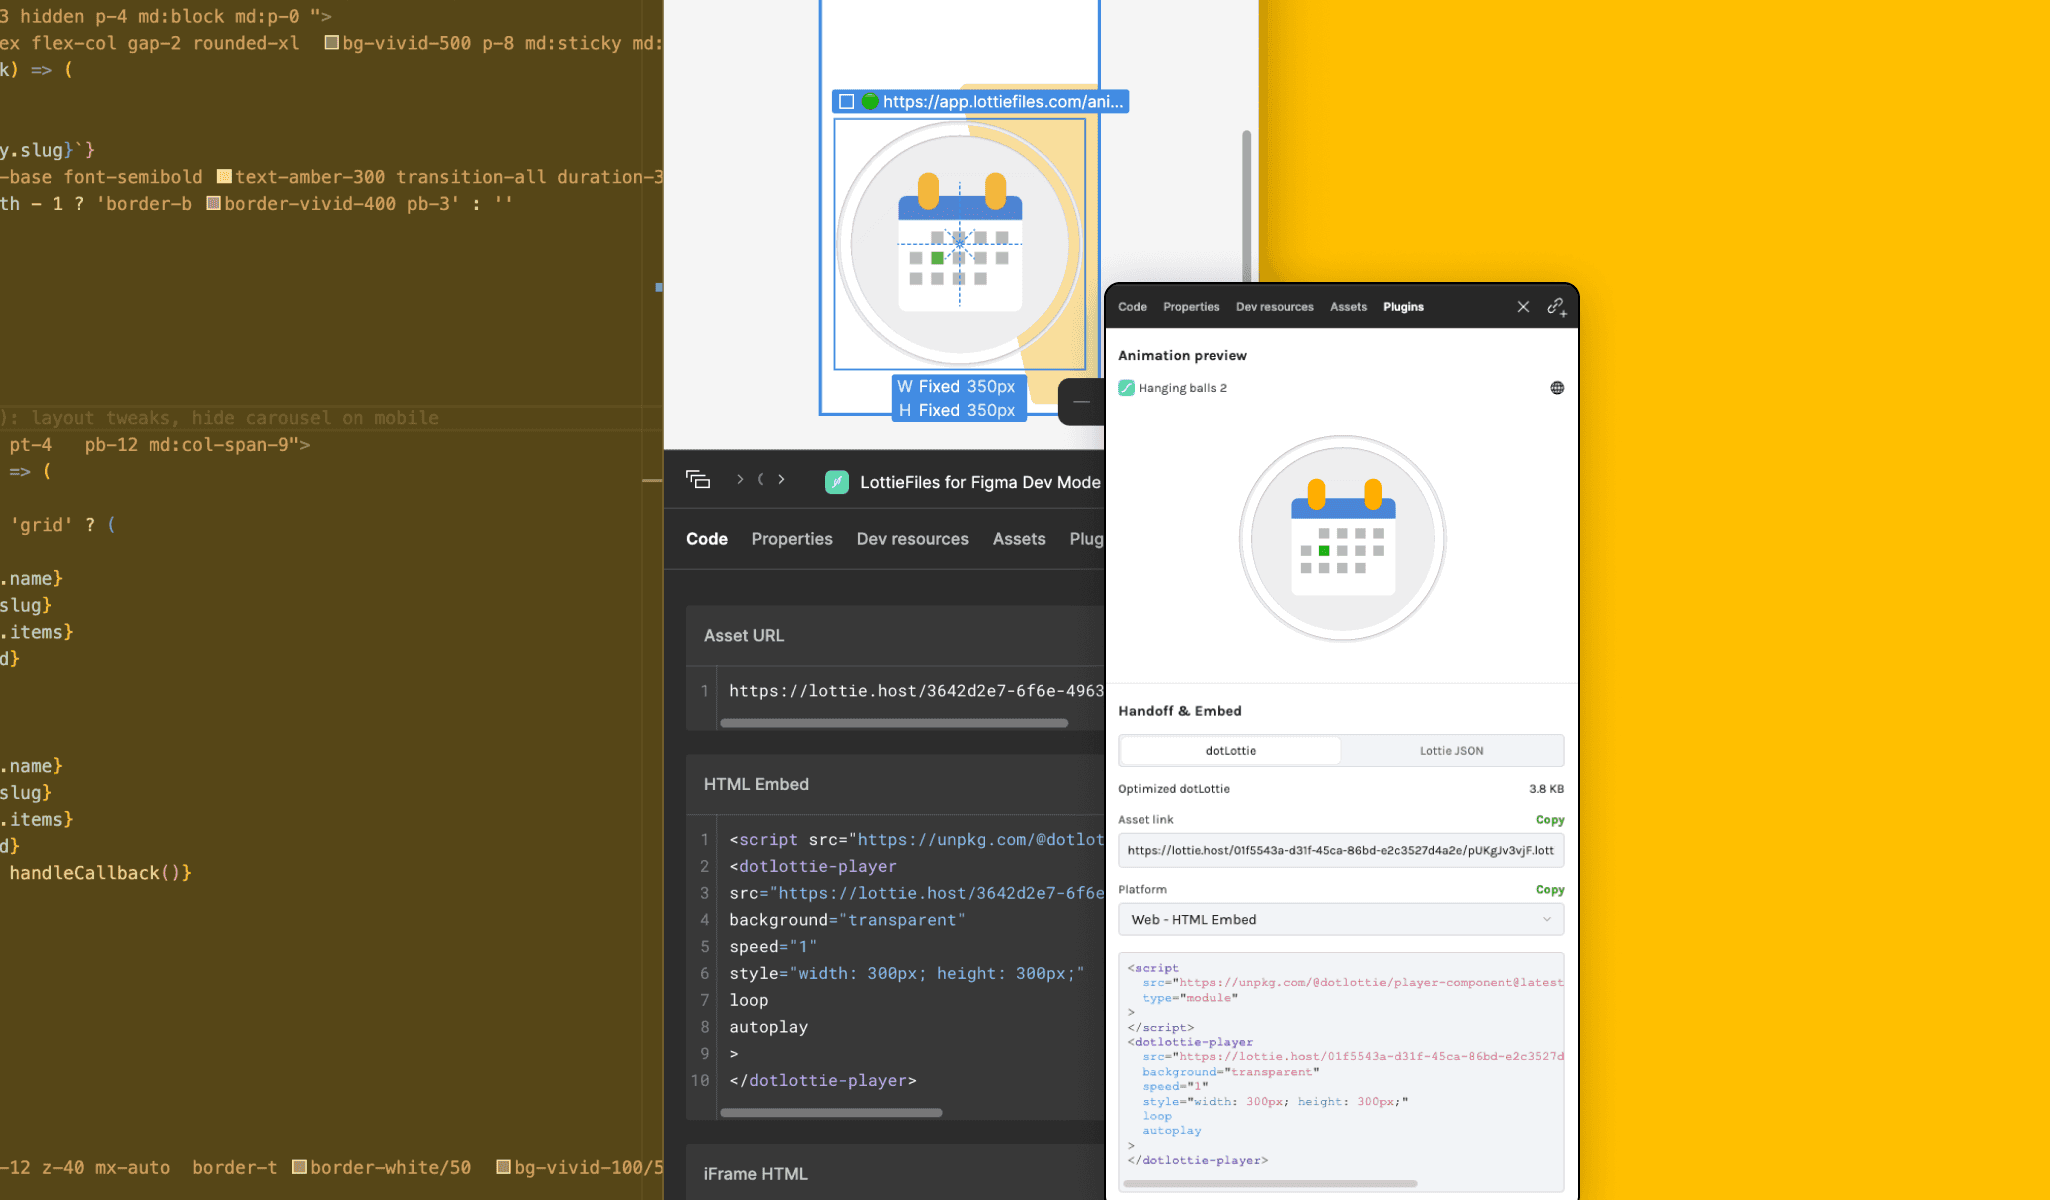2050x1200 pixels.
Task: Click the 3.8 KB file size value
Action: pos(1546,789)
